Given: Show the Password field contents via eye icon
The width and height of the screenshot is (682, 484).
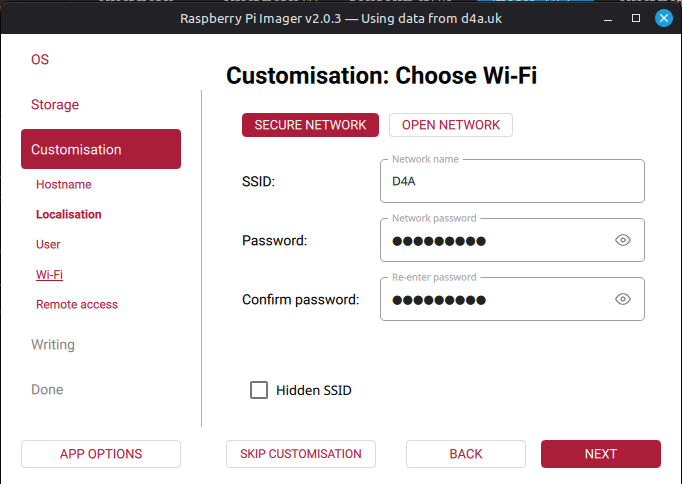Looking at the screenshot, I should pos(623,240).
